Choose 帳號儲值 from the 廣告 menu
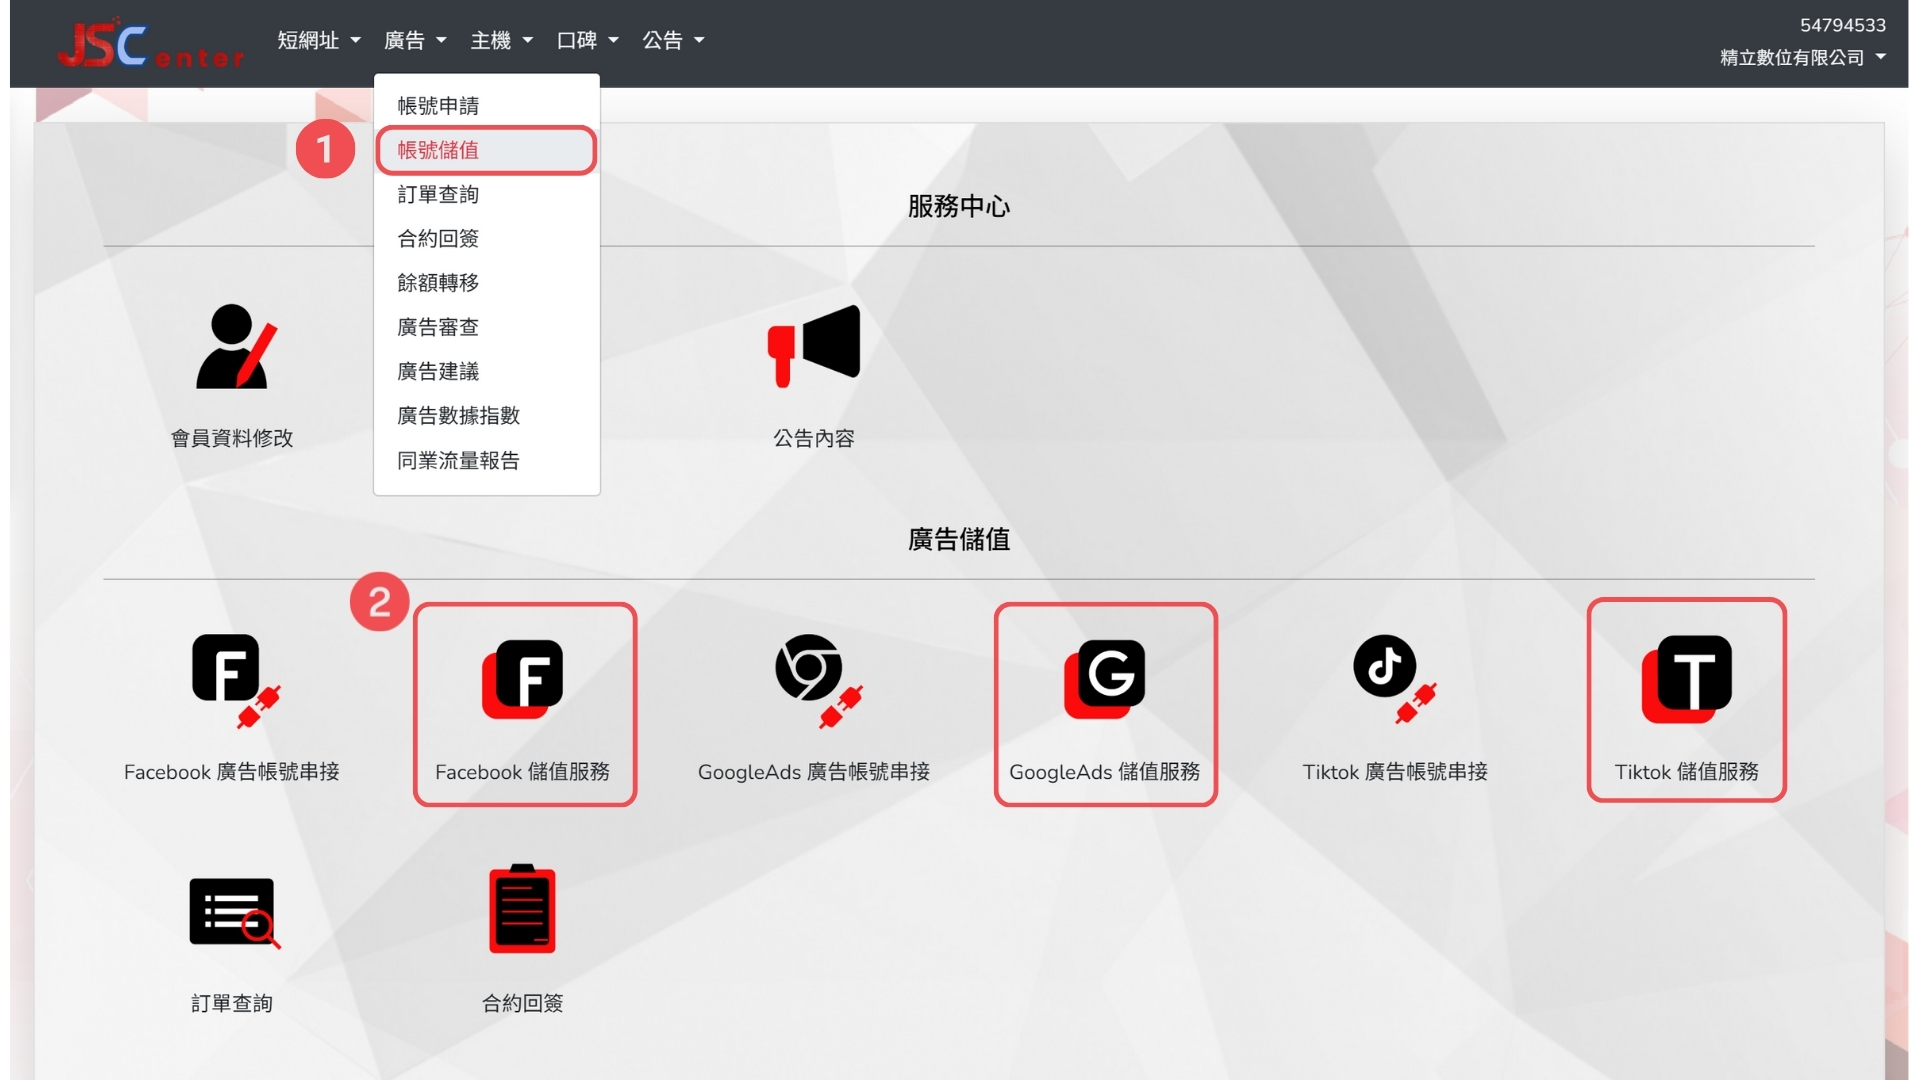Viewport: 1920px width, 1080px height. (438, 150)
